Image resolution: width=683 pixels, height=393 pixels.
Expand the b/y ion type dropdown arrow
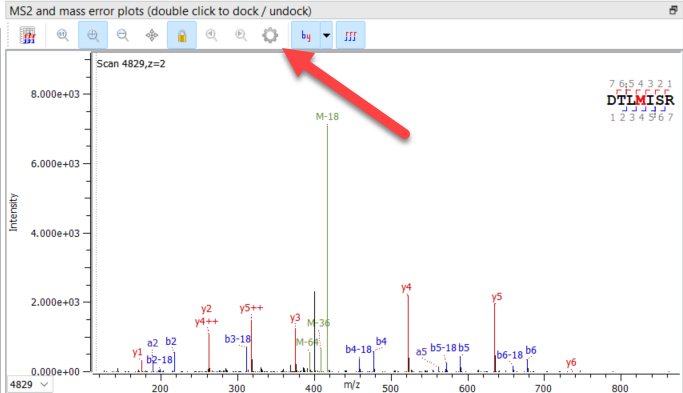(327, 35)
